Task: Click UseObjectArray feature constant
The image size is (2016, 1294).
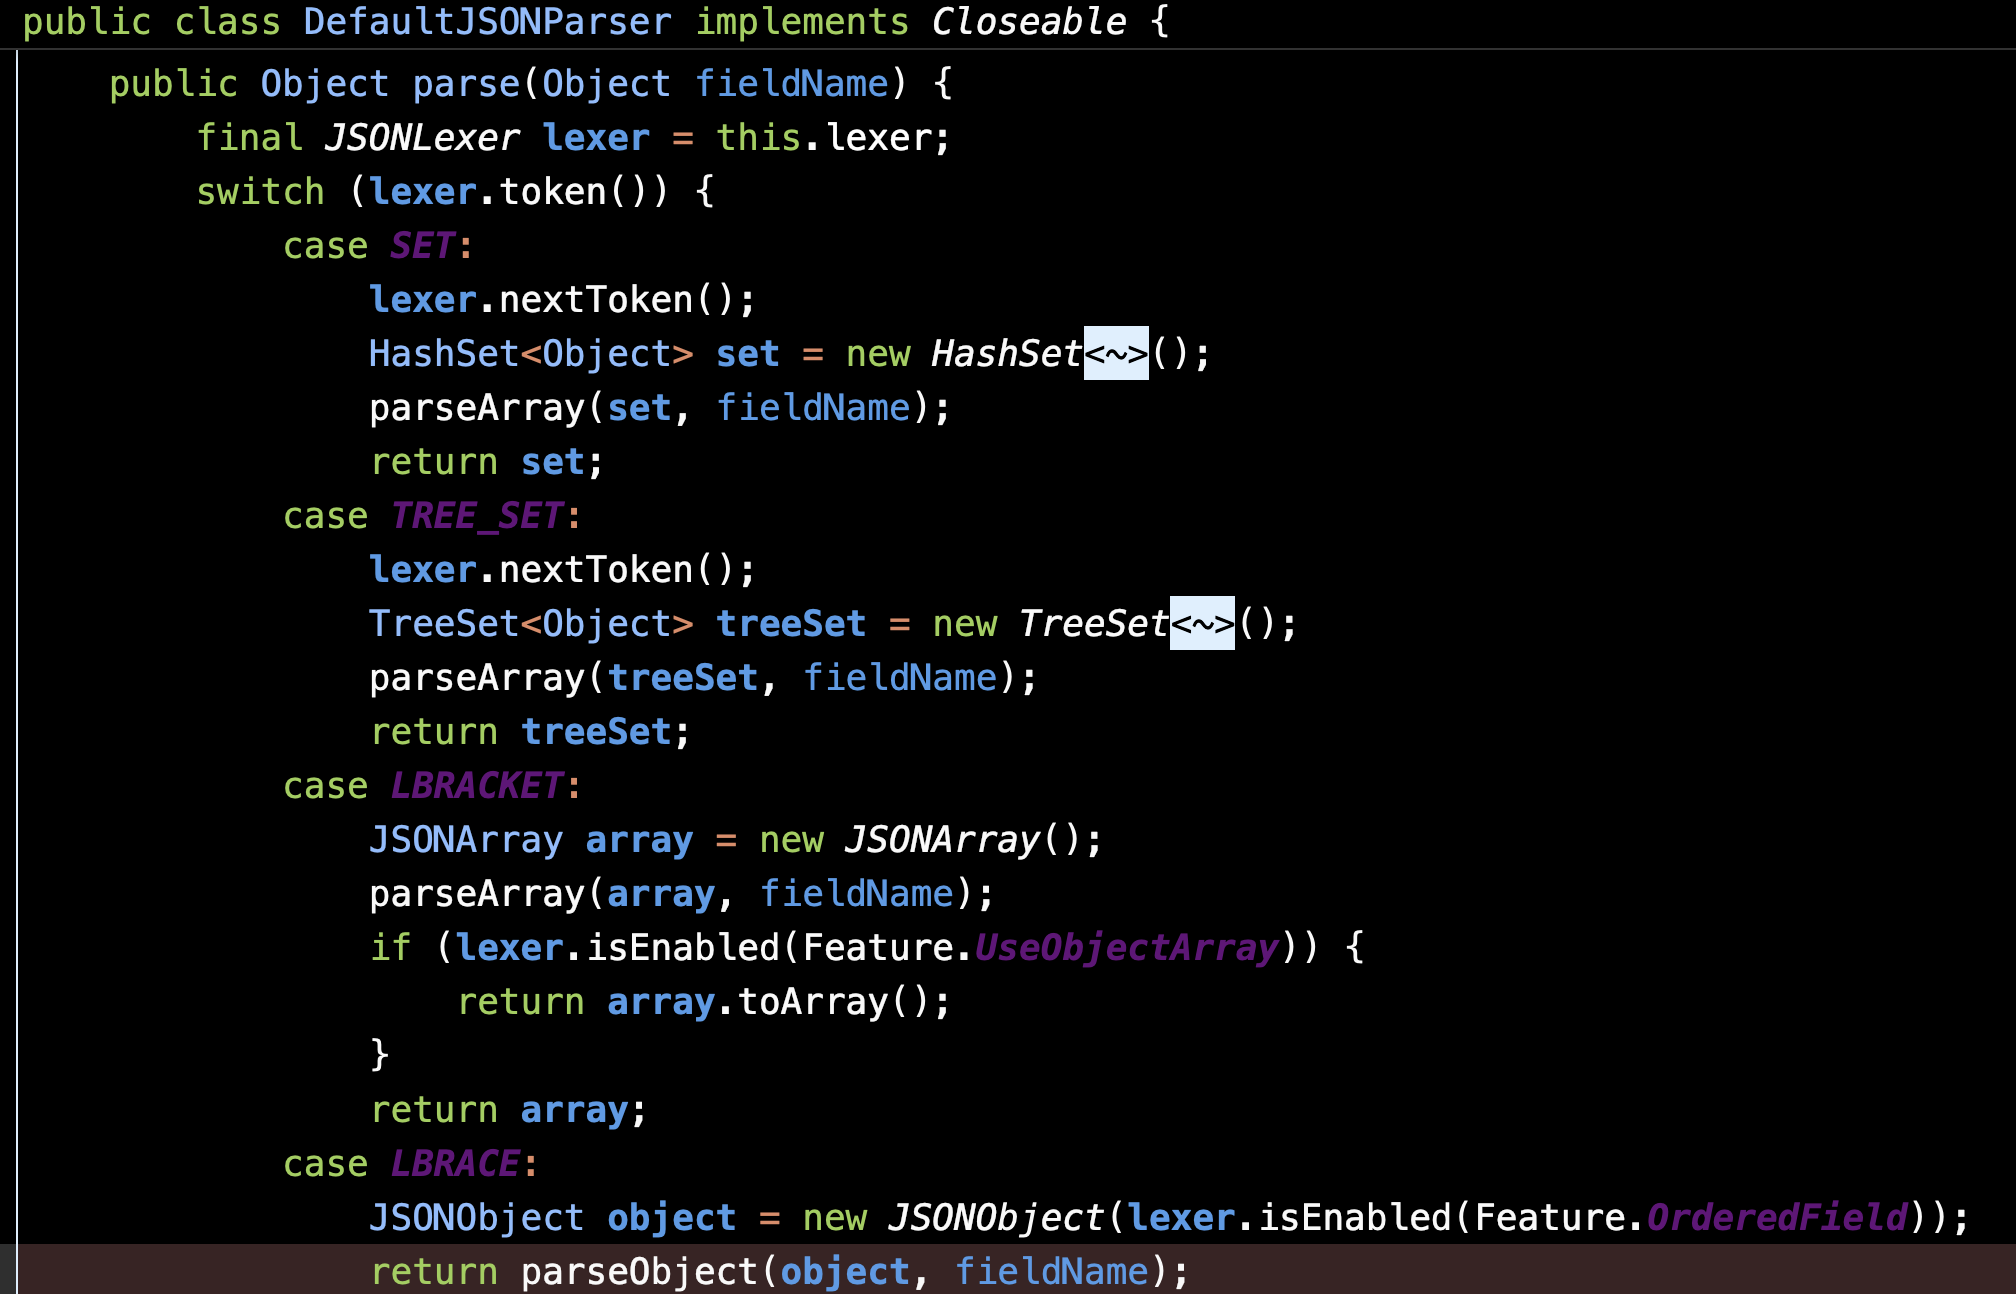Action: coord(1127,948)
